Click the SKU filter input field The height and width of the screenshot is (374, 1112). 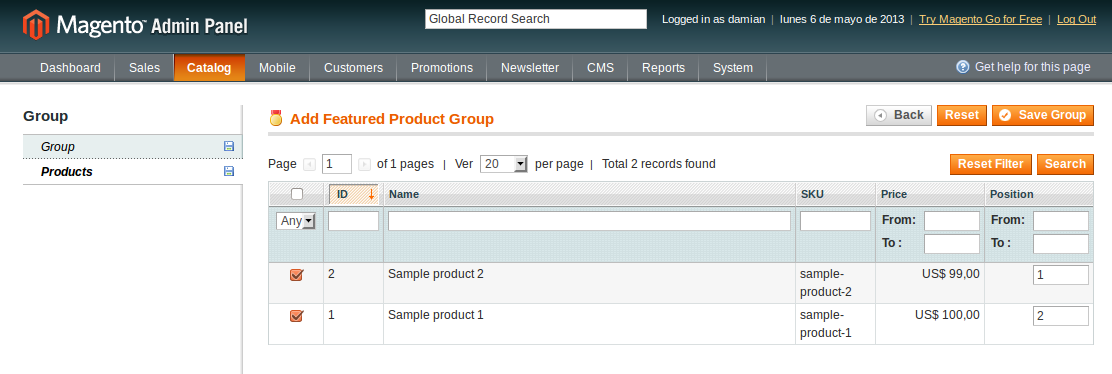835,221
